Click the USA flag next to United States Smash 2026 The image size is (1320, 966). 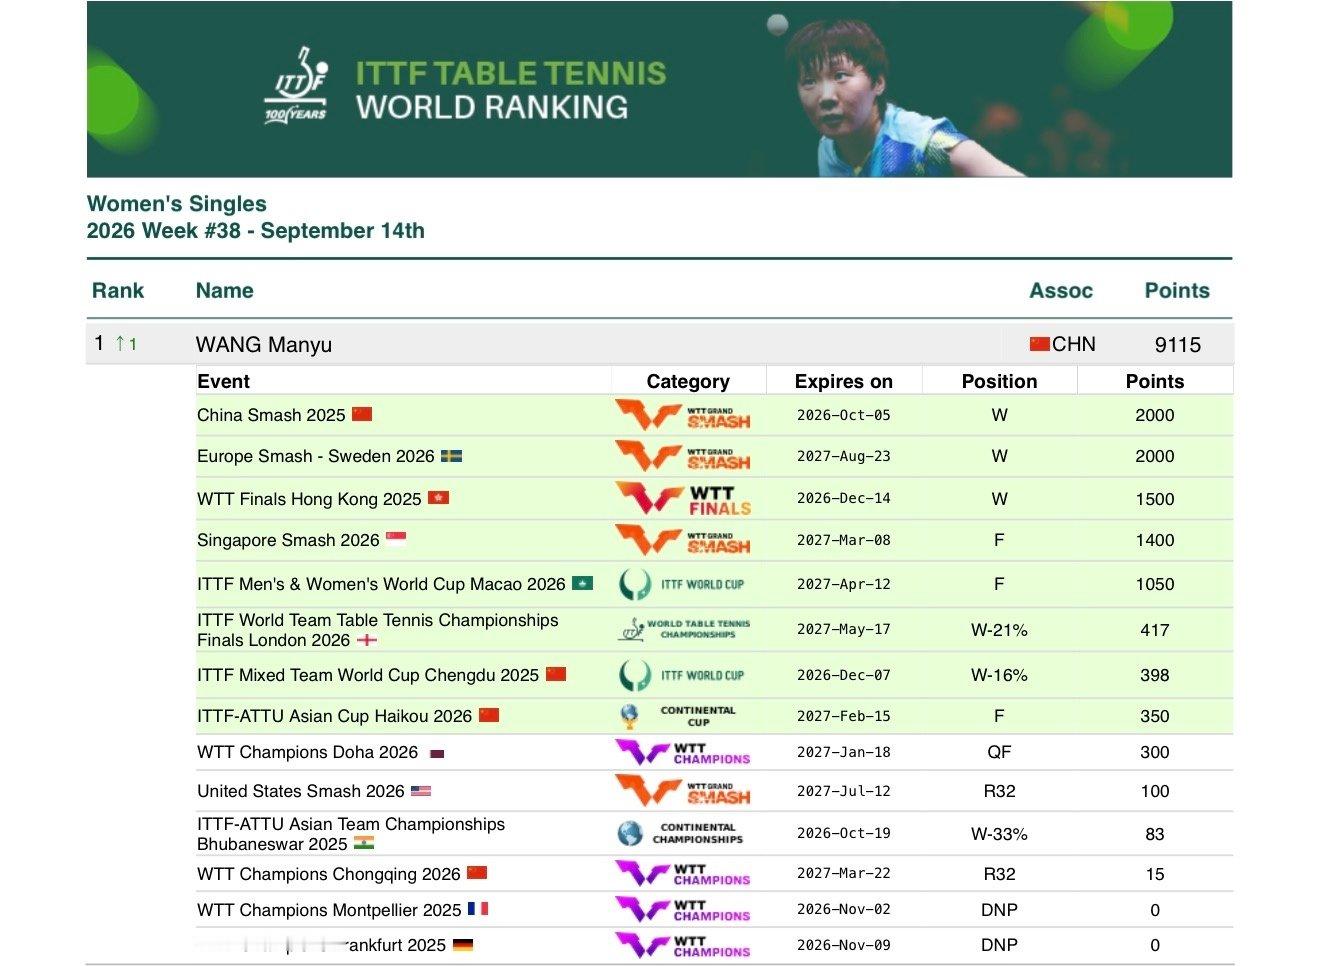[421, 791]
